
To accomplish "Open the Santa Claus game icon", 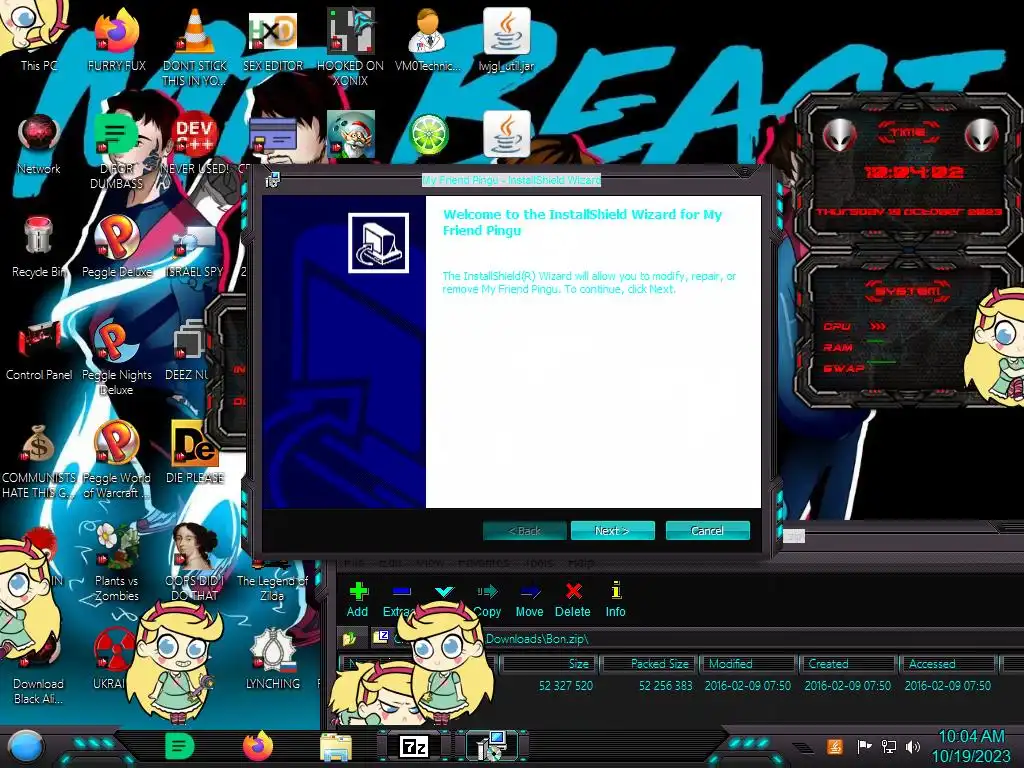I will pos(351,134).
